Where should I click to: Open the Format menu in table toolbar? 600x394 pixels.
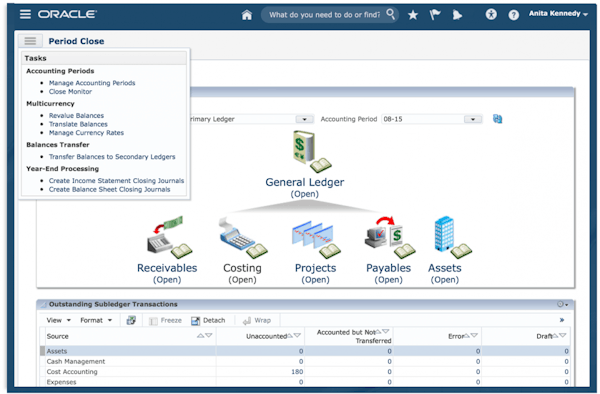[96, 320]
